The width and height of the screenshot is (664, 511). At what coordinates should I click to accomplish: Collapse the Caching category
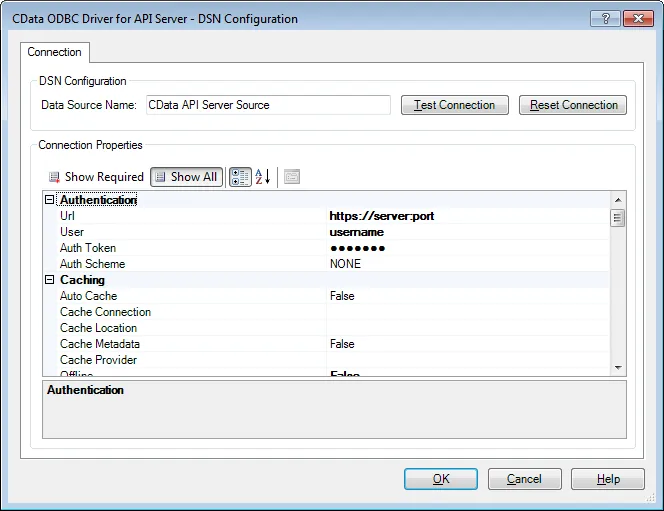(x=50, y=280)
